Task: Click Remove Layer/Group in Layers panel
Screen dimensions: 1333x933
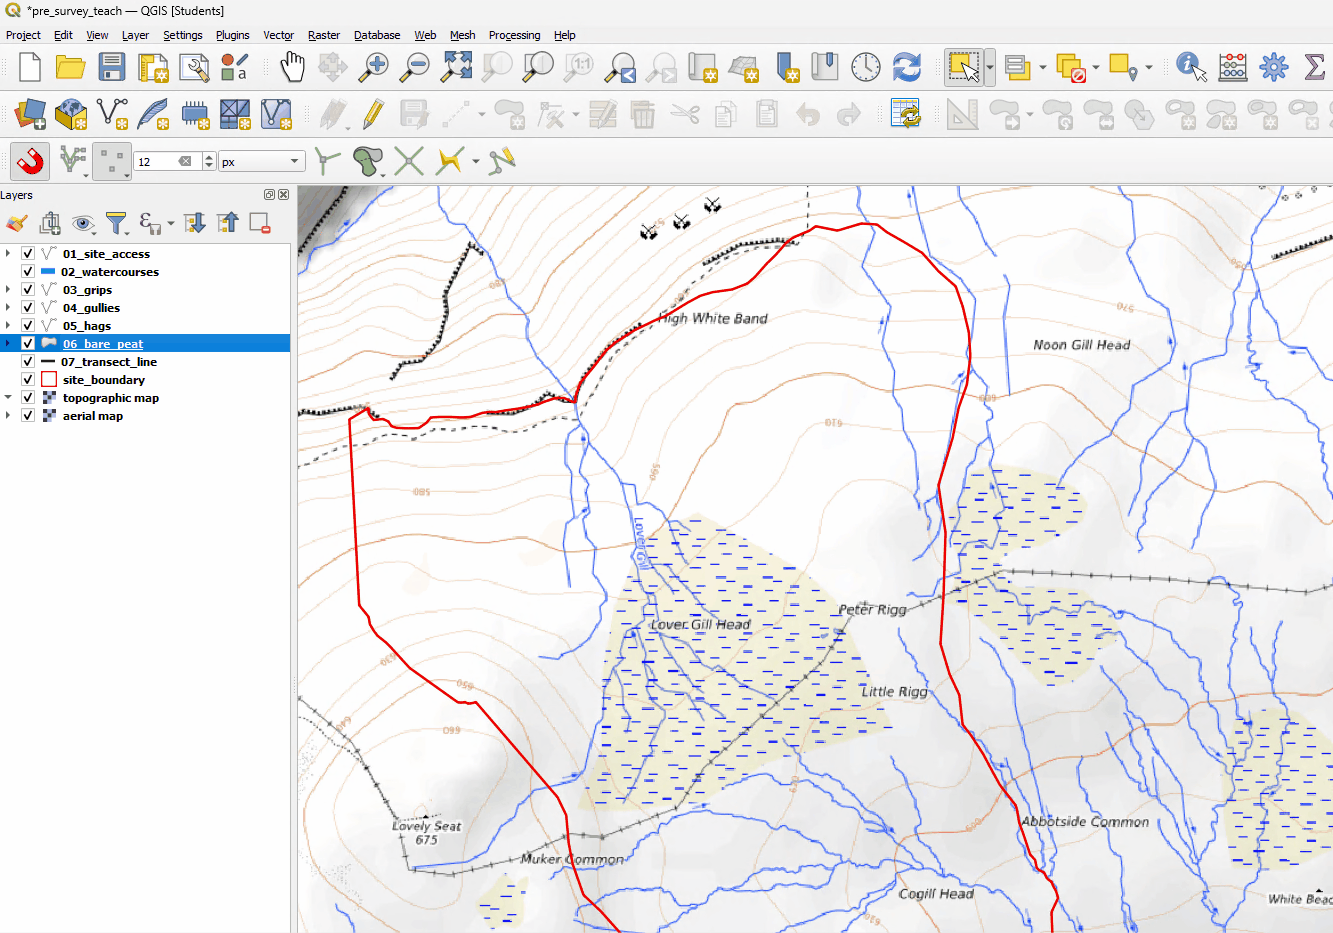Action: (257, 223)
